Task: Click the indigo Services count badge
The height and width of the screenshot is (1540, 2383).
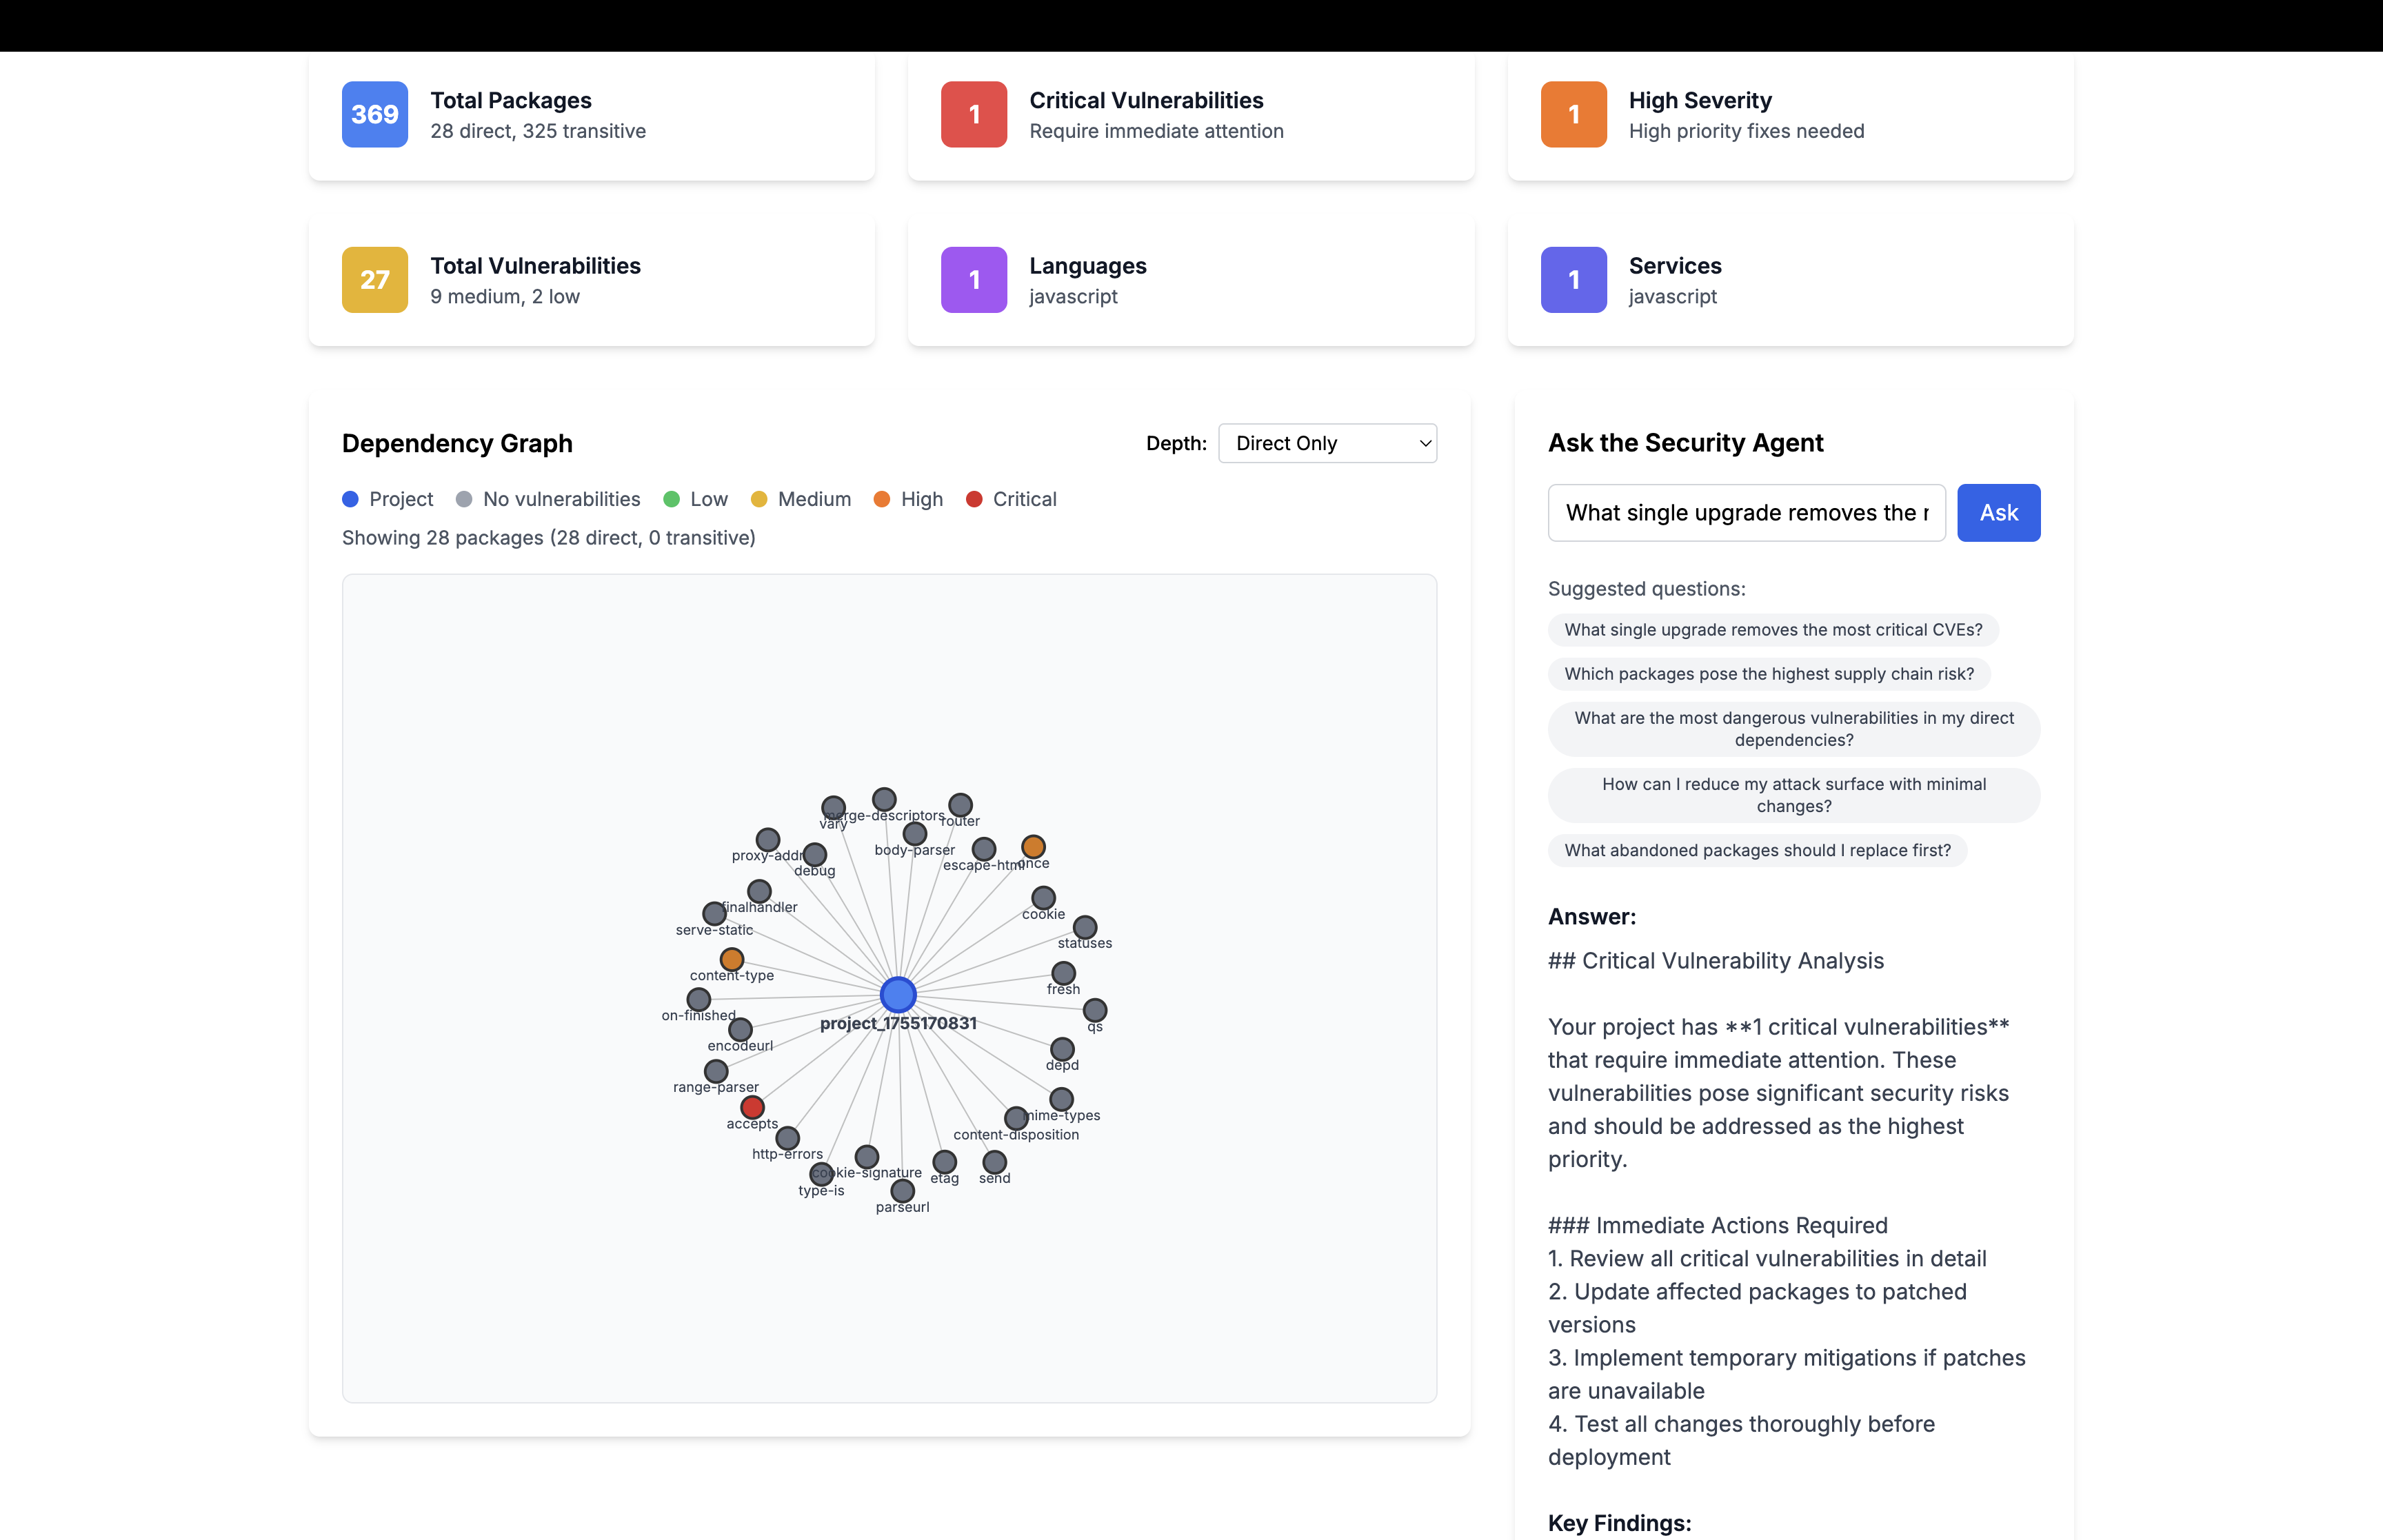Action: 1573,280
